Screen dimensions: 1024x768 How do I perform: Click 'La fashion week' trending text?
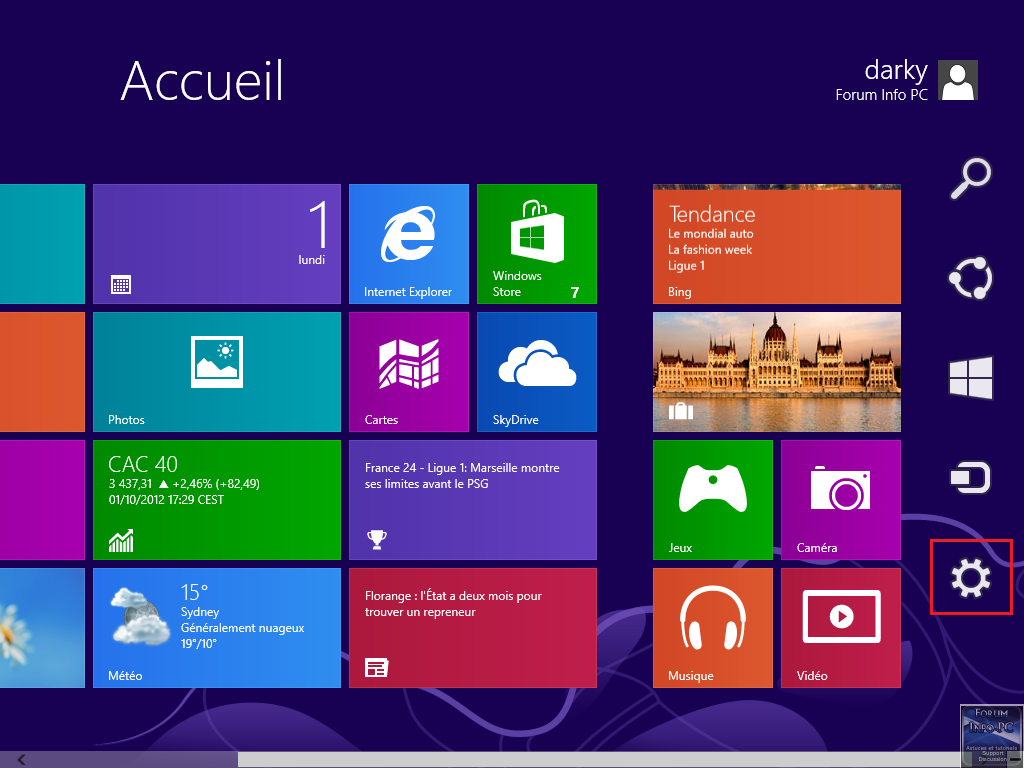click(710, 249)
